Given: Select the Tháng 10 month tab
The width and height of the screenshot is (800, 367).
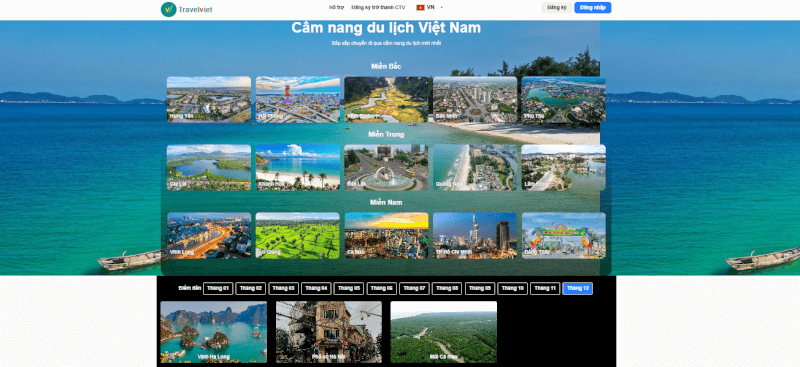Looking at the screenshot, I should [x=513, y=288].
